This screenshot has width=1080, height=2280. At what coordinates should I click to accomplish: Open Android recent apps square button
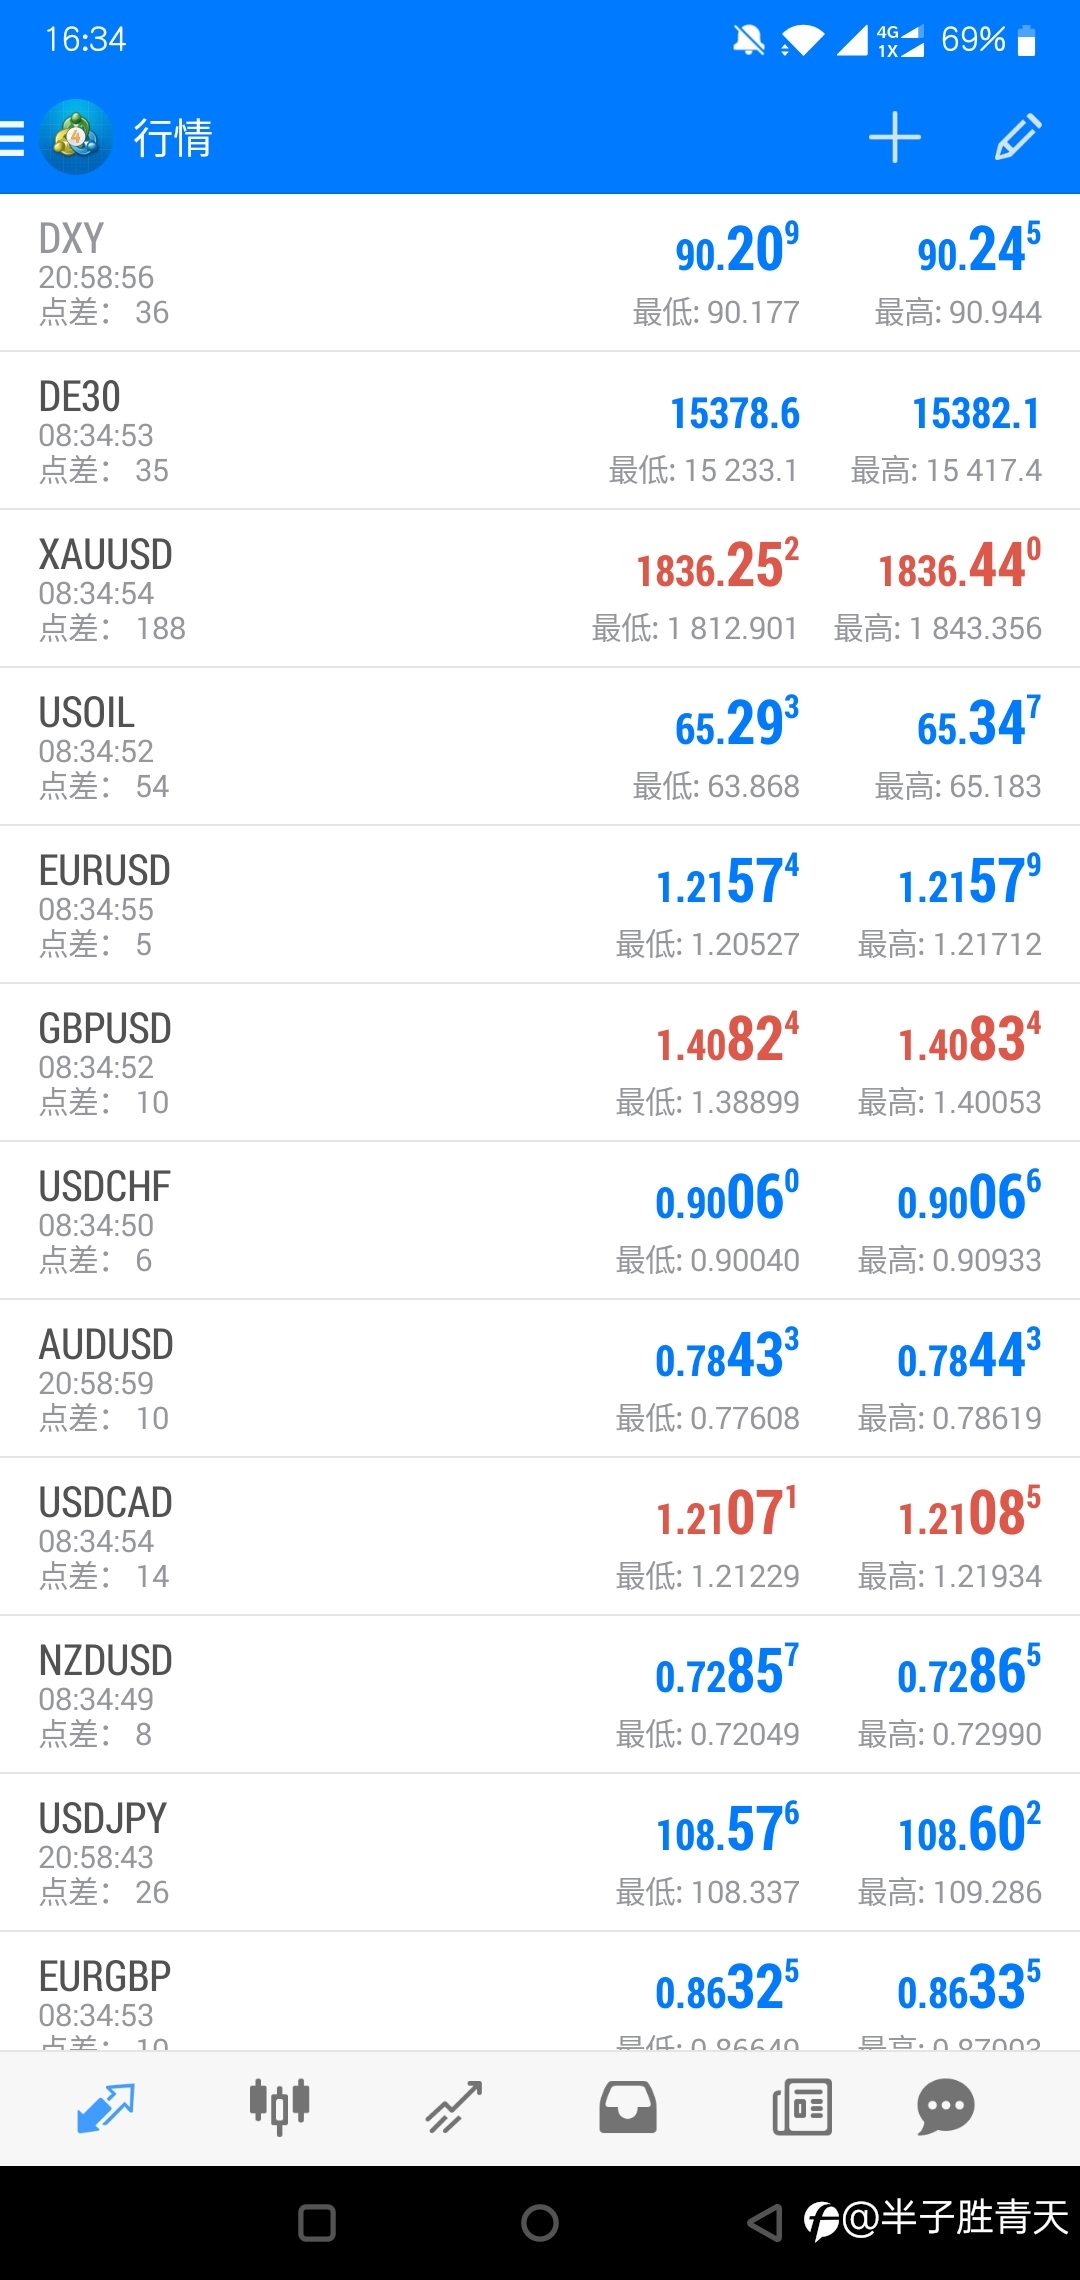point(317,2223)
